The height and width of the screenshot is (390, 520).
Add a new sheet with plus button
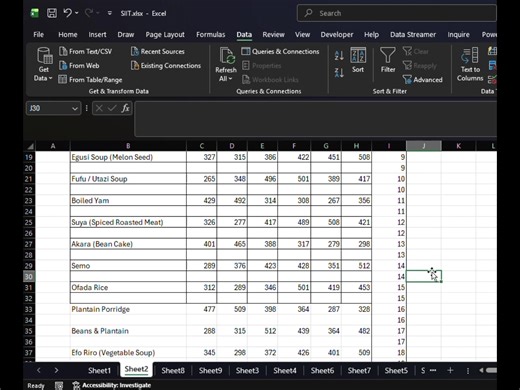pyautogui.click(x=450, y=370)
